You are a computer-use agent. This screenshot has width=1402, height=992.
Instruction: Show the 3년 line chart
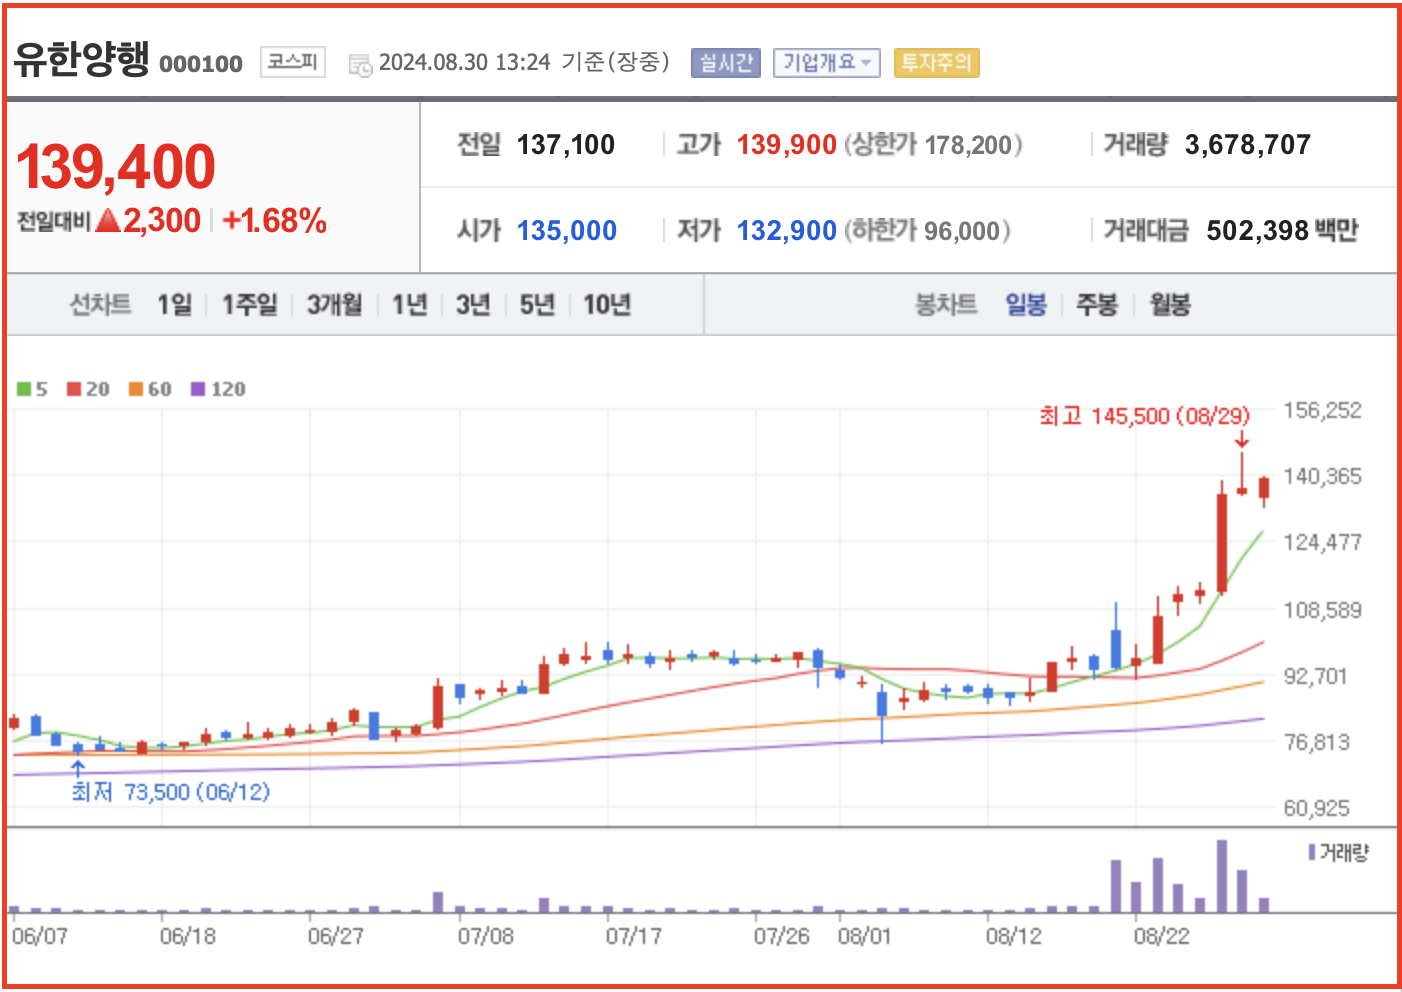point(473,304)
